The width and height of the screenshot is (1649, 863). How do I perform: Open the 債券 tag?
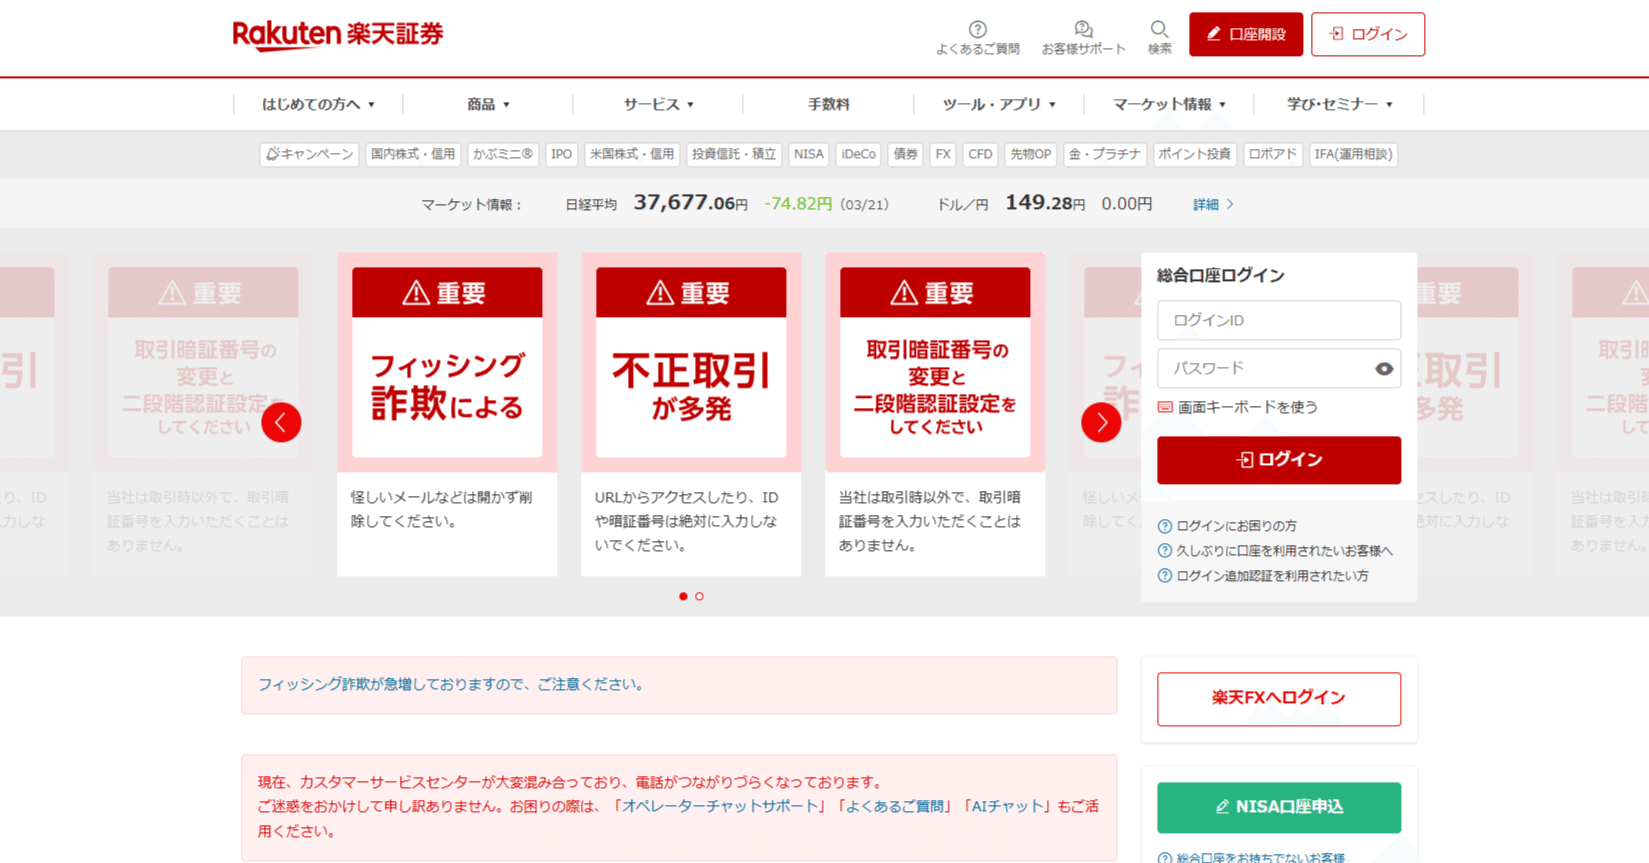tap(906, 154)
